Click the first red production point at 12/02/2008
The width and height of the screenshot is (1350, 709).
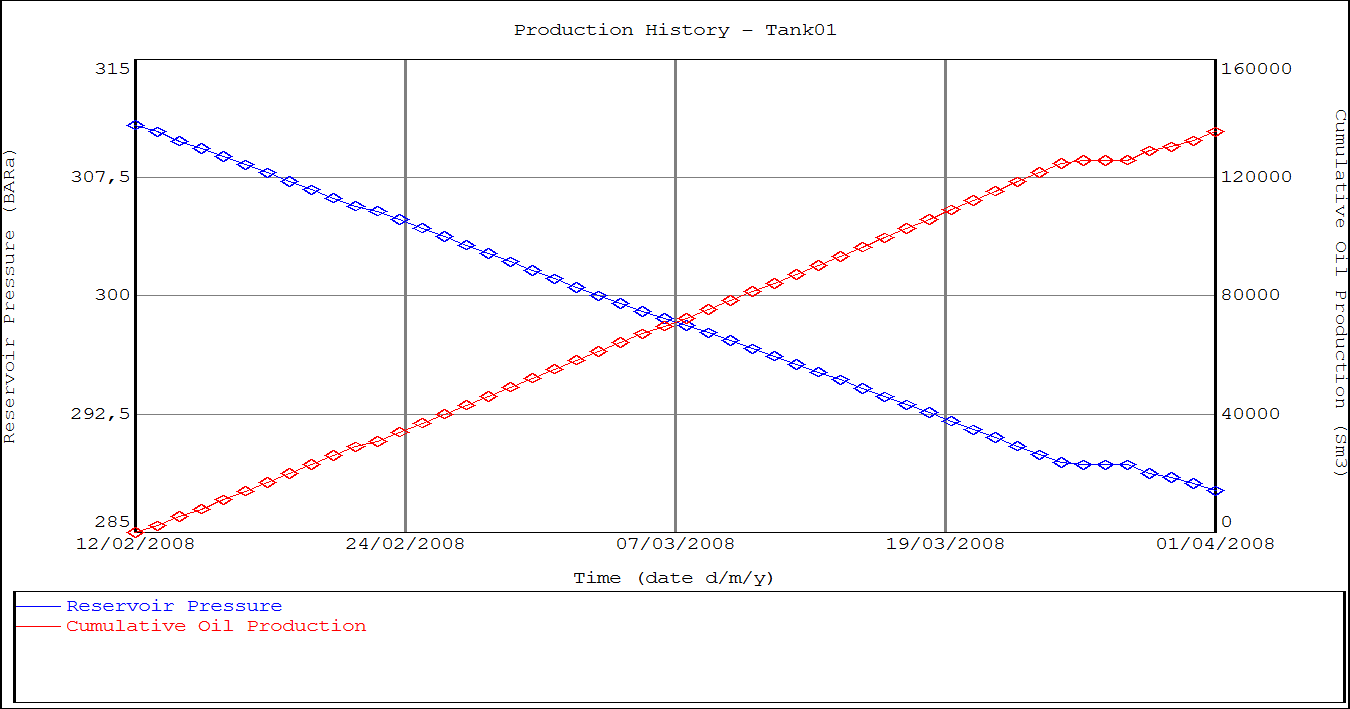136,532
